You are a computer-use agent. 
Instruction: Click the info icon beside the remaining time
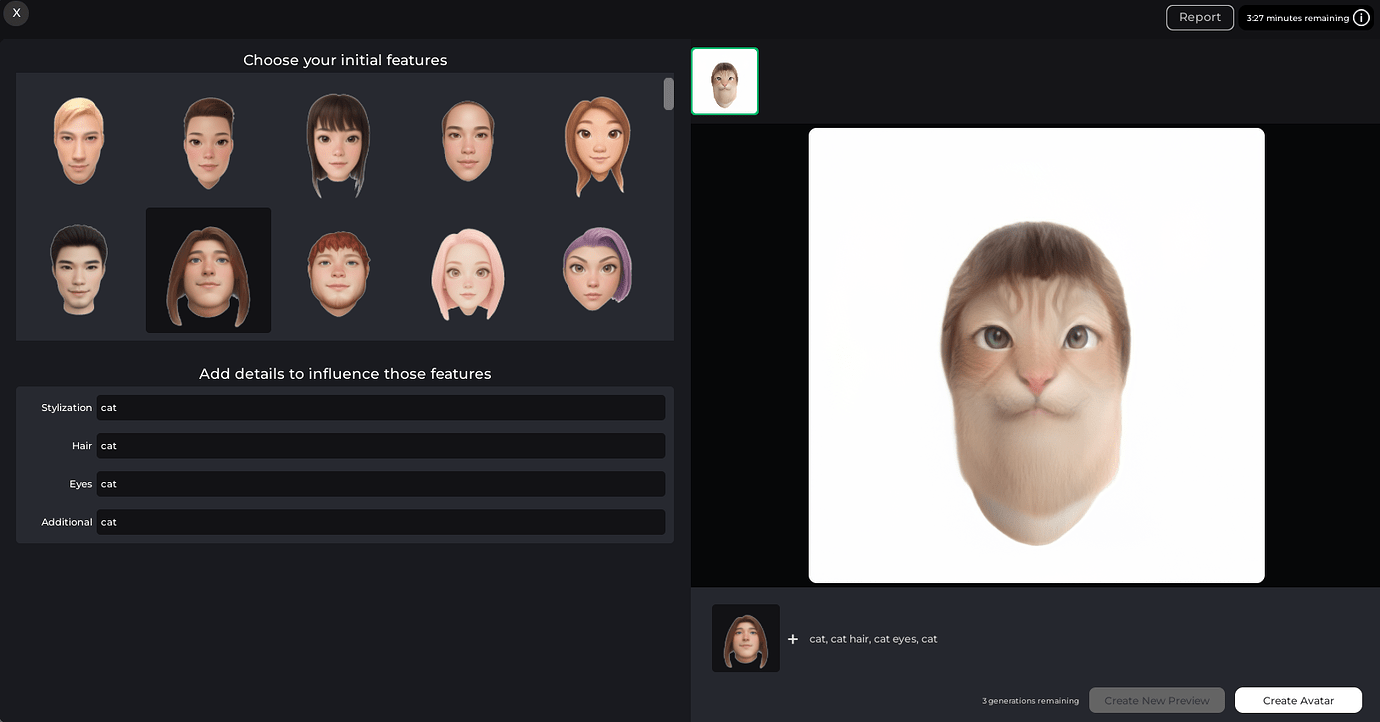1361,17
